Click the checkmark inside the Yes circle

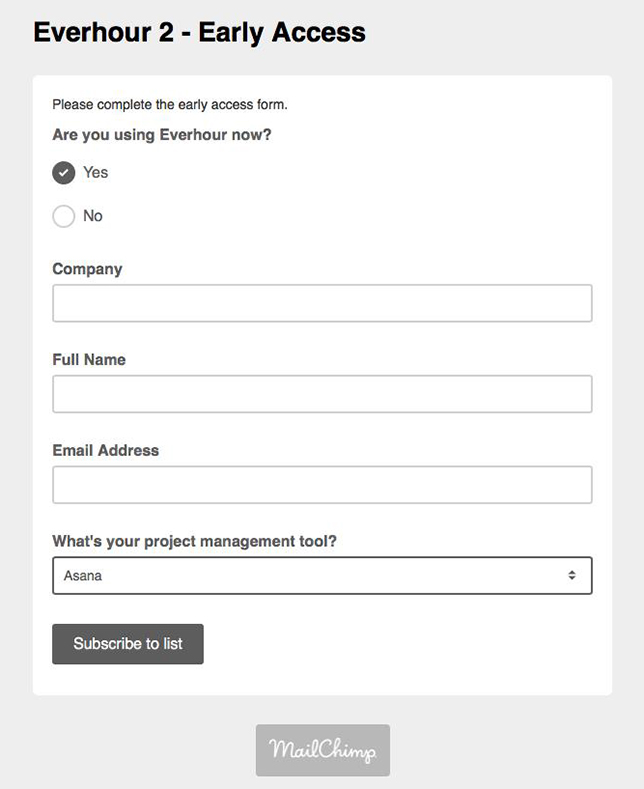tap(63, 173)
